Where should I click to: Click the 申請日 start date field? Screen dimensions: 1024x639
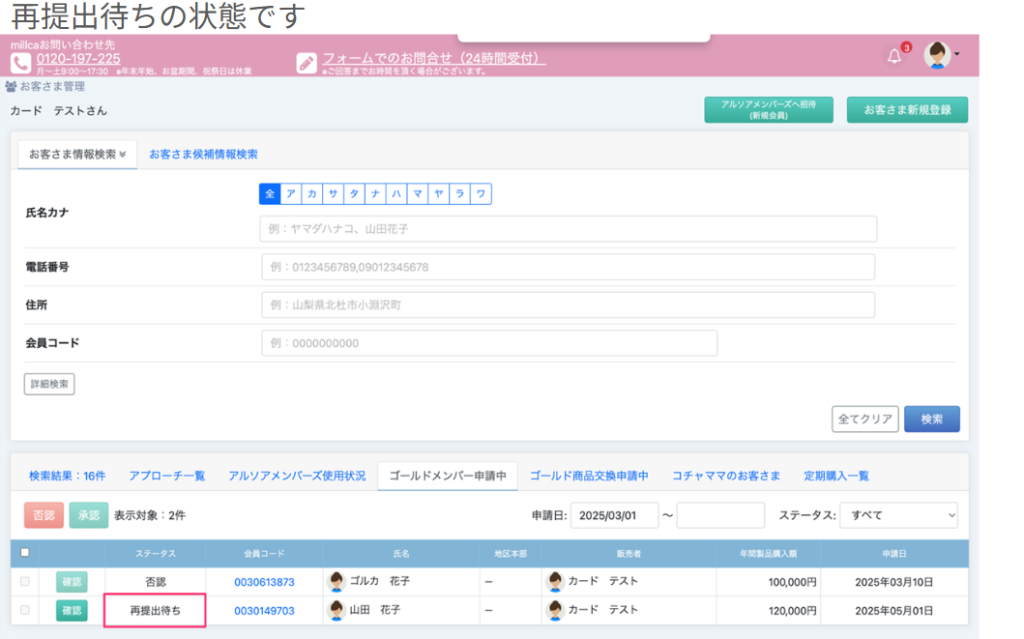[x=614, y=515]
